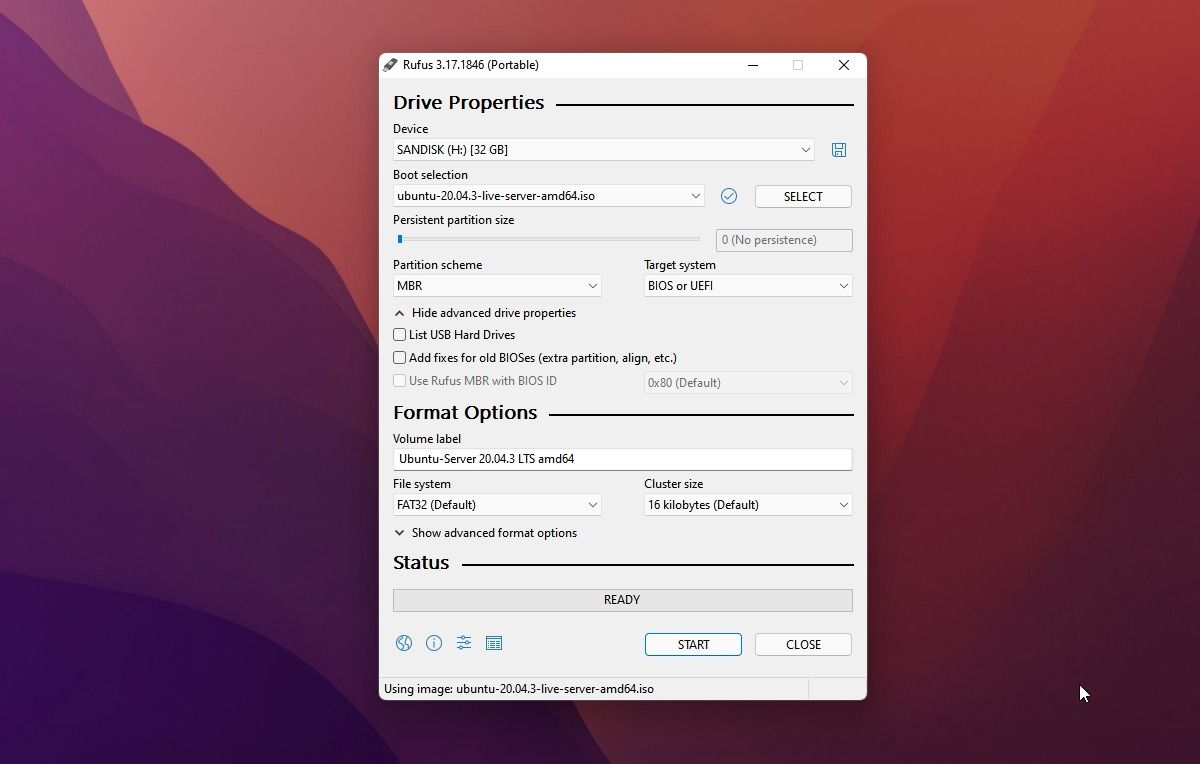Expand Show advanced format options
This screenshot has width=1200, height=764.
(487, 533)
